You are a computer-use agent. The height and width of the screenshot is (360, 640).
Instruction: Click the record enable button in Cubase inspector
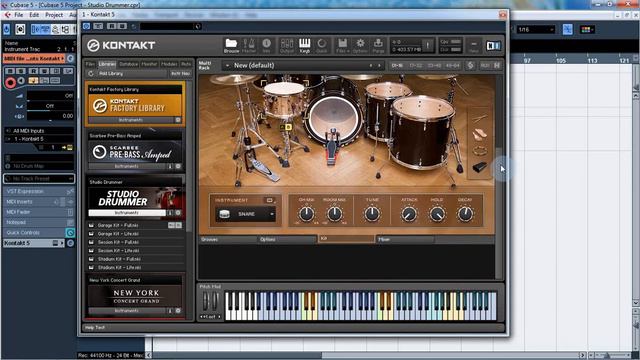click(11, 82)
